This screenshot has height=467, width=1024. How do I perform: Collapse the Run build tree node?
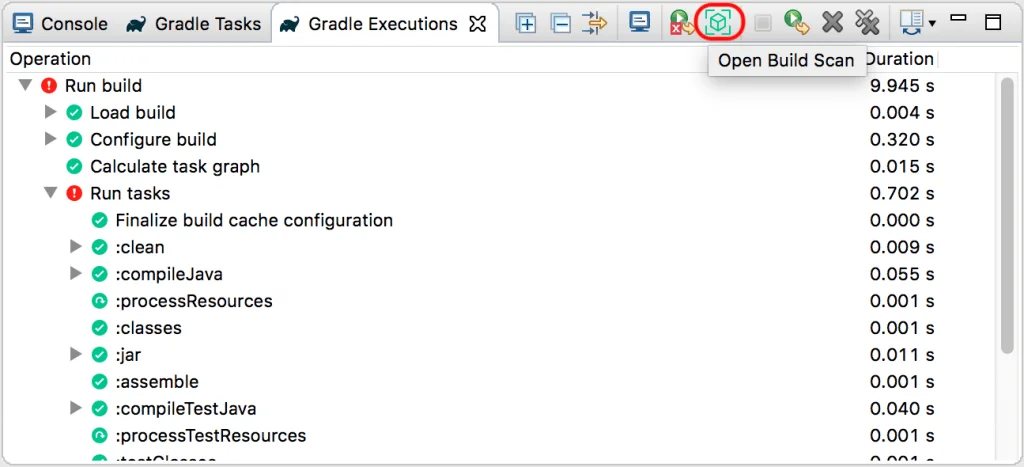coord(25,86)
